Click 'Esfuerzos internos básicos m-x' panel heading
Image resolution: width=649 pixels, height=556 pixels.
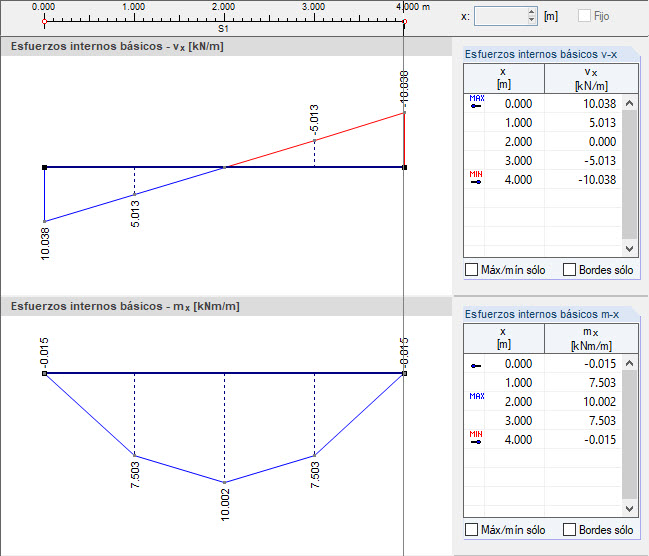[x=541, y=314]
